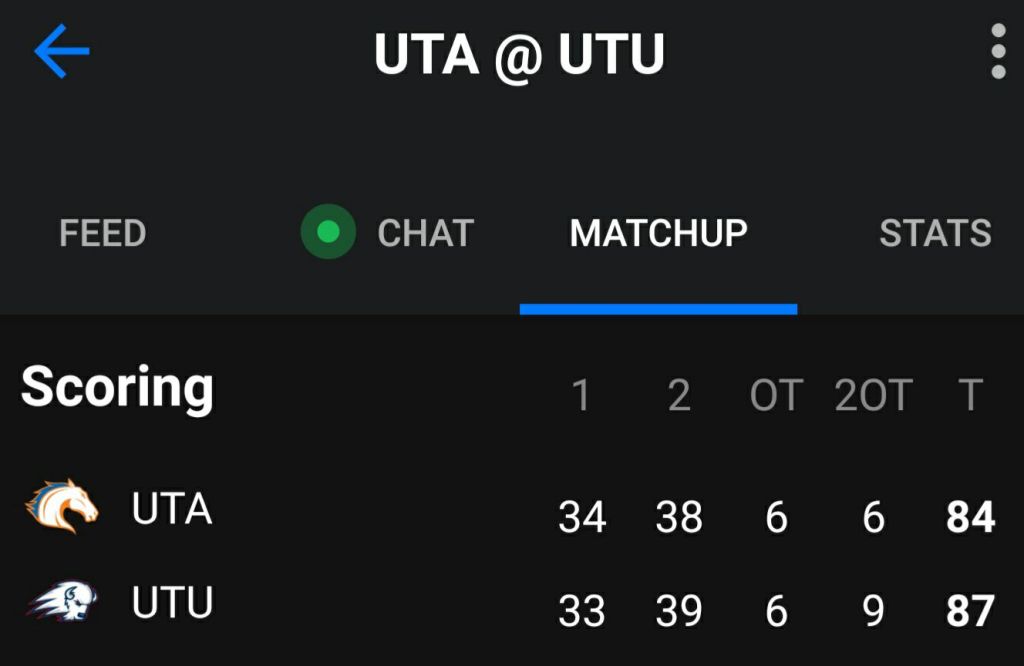1024x666 pixels.
Task: Tap UTA's final total of 84
Action: coord(970,518)
